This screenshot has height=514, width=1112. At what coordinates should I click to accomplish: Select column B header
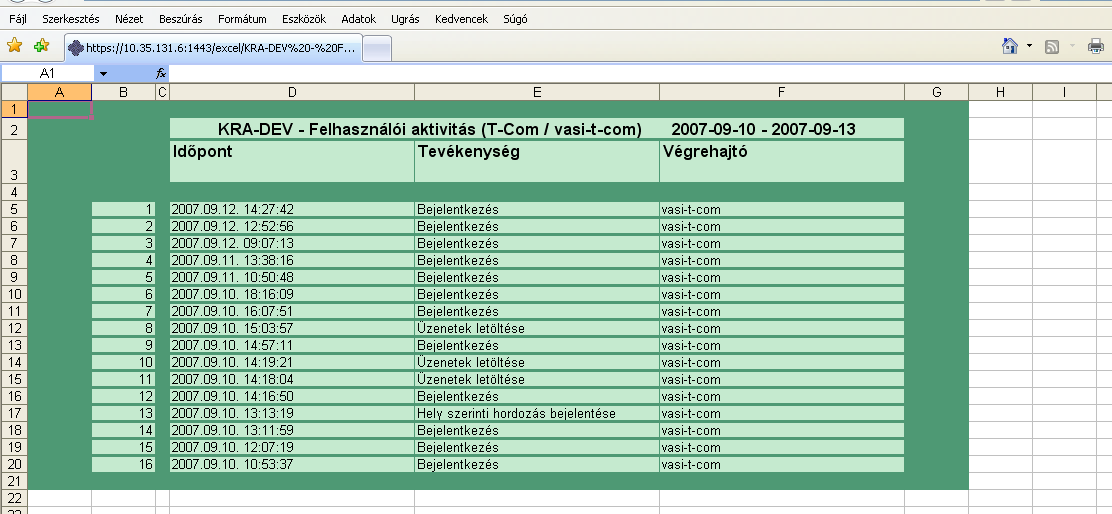coord(123,91)
